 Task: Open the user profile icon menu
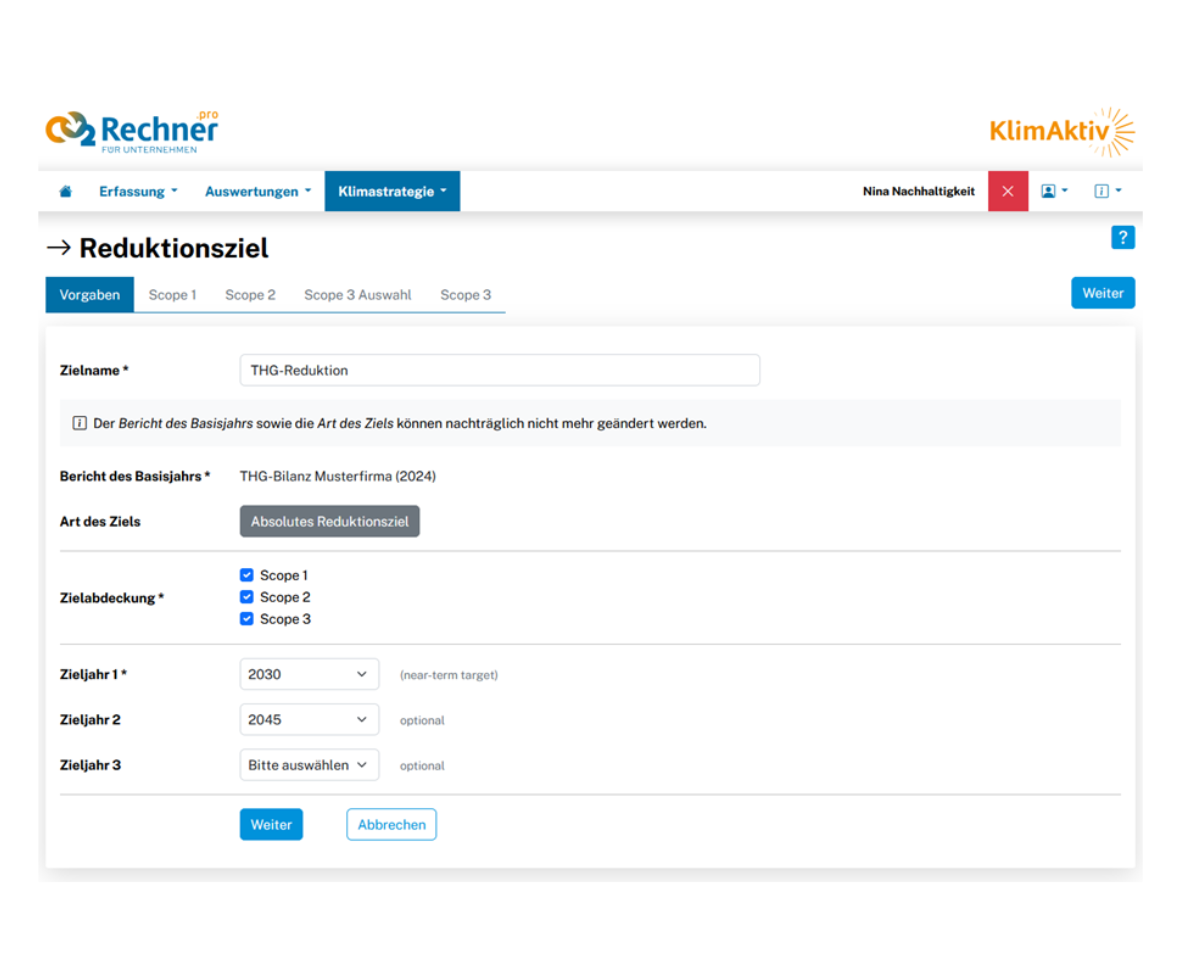pos(1054,191)
